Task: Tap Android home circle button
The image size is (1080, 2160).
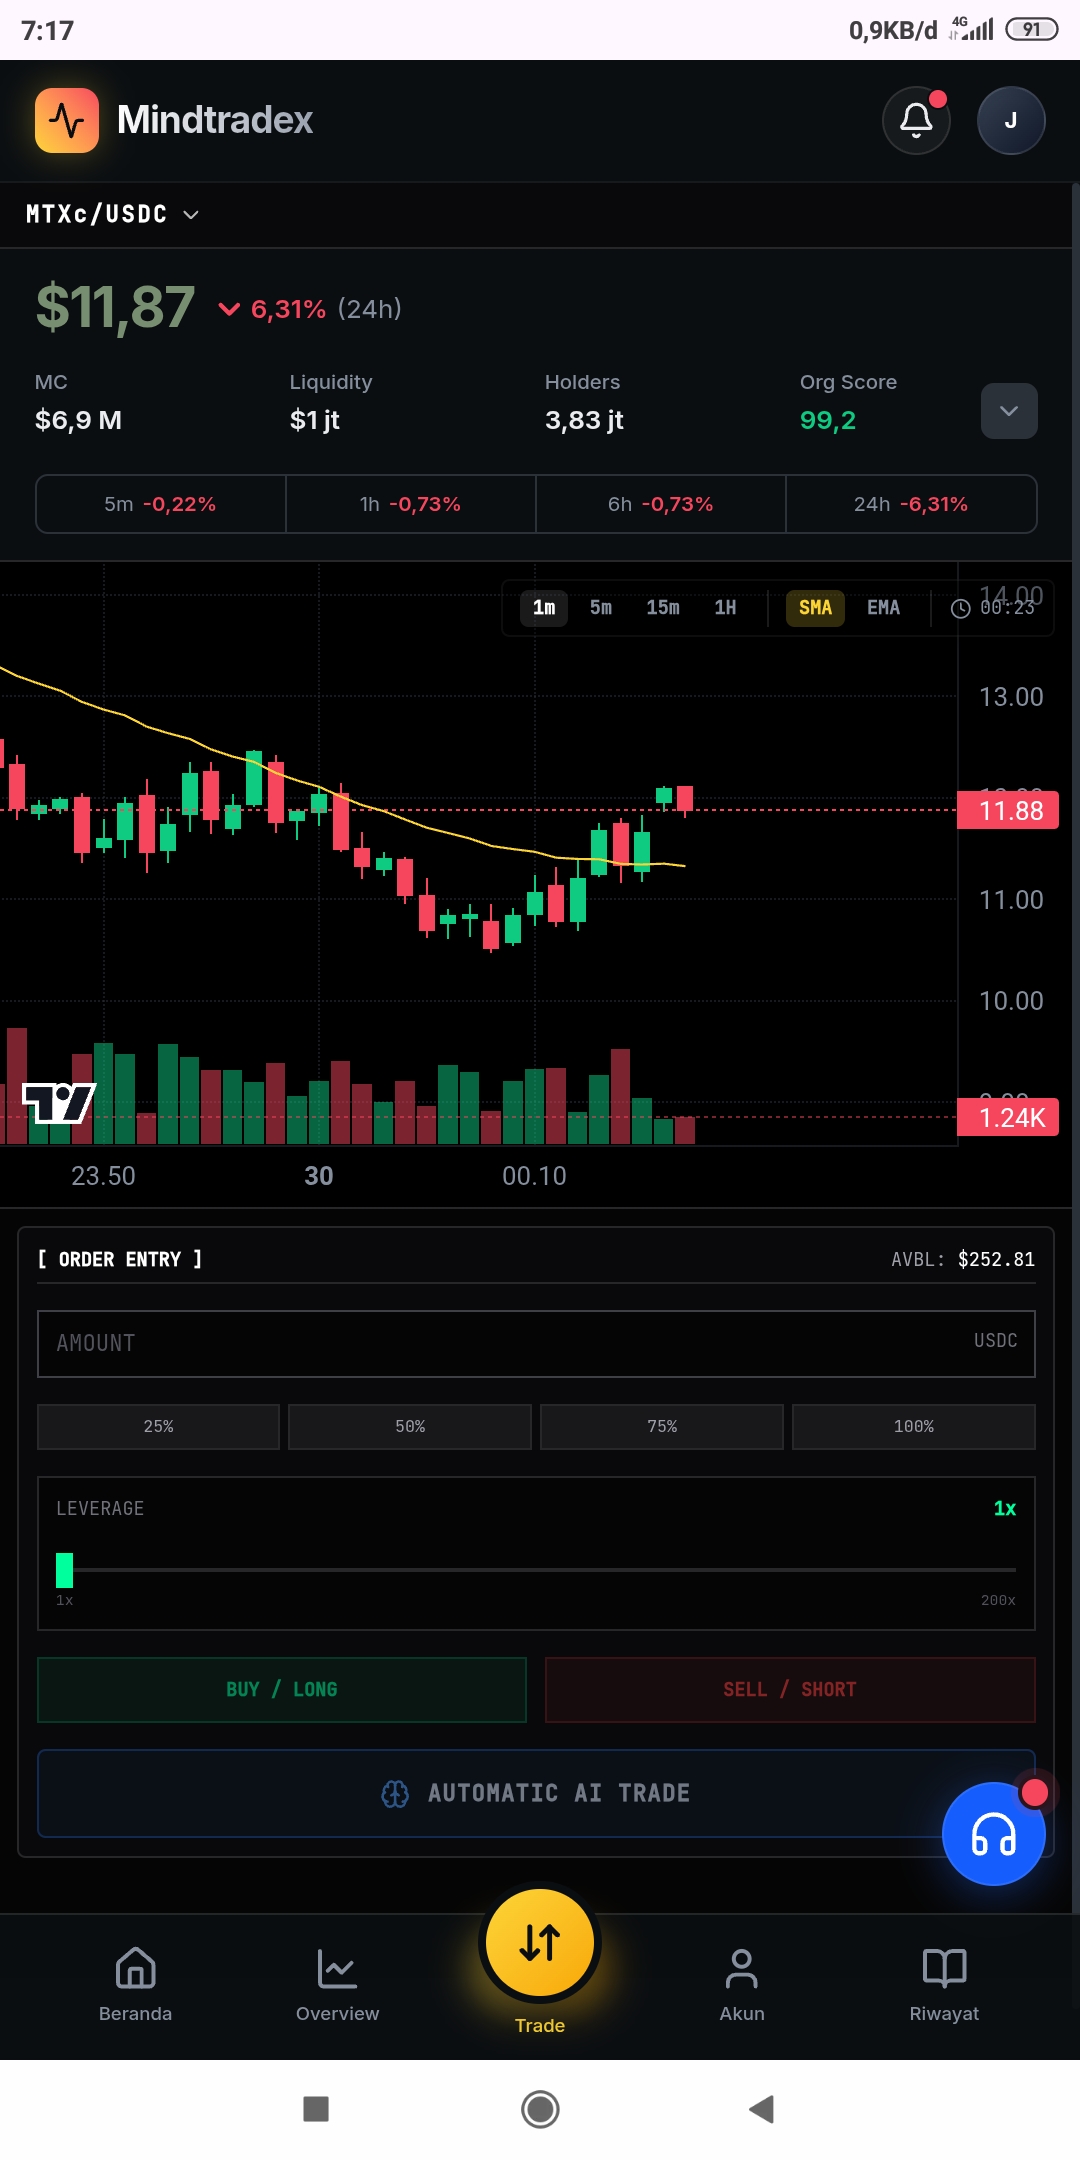Action: tap(540, 2109)
